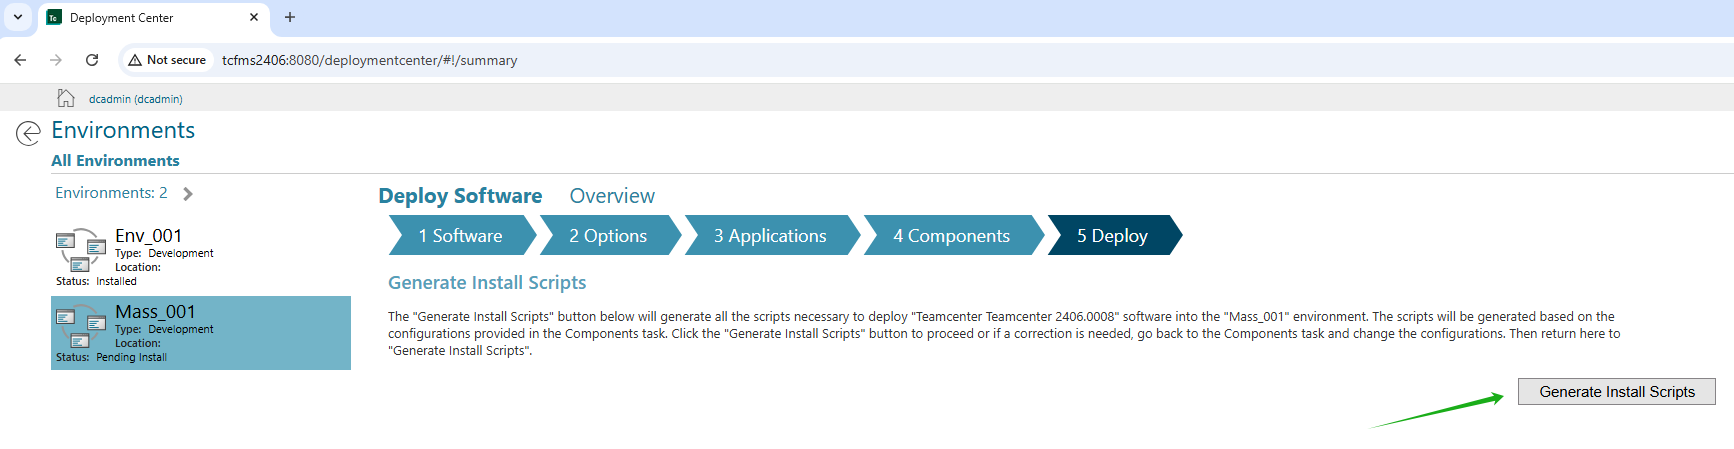This screenshot has width=1734, height=449.
Task: Click the "Status: Installed" text
Action: (96, 282)
